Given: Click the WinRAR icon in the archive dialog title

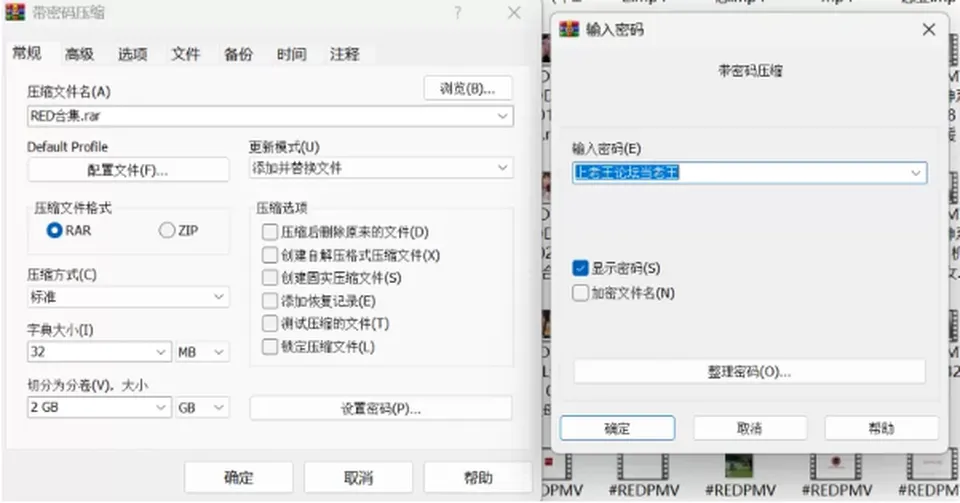Looking at the screenshot, I should 15,12.
